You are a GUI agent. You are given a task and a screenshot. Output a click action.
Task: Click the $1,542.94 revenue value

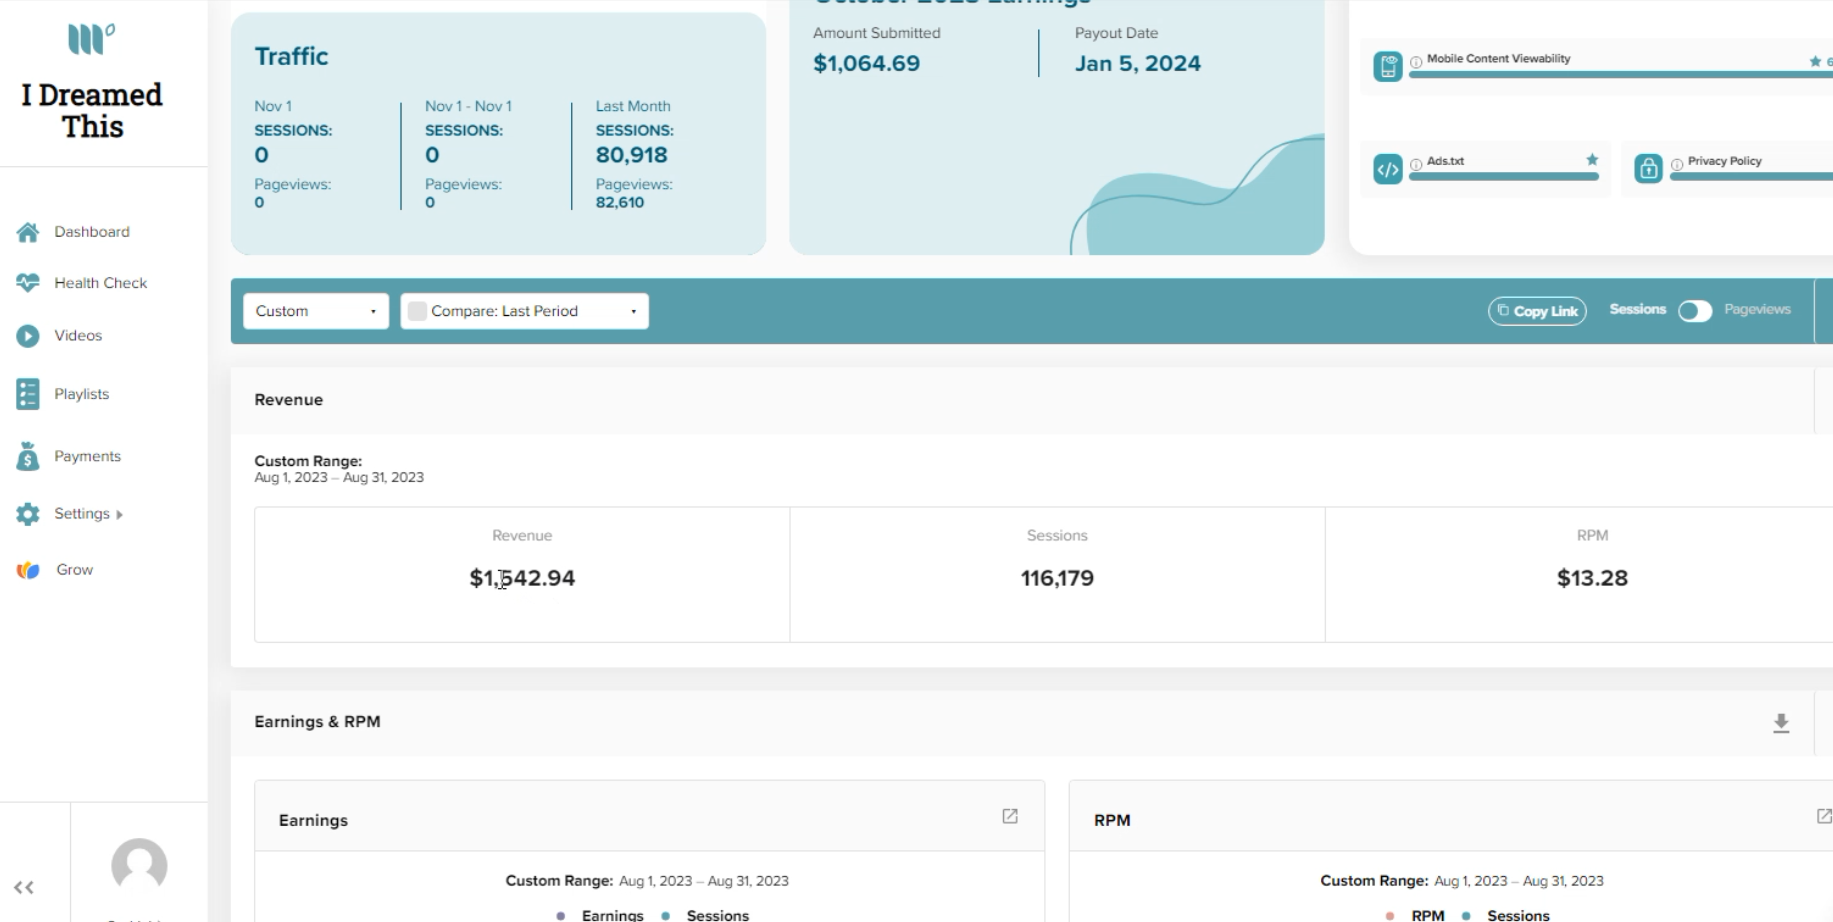(522, 578)
